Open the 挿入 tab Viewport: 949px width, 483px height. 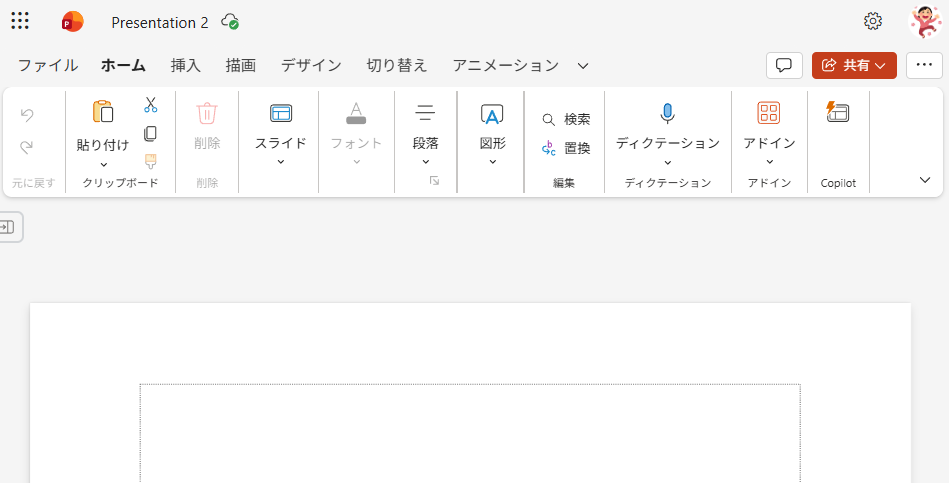185,65
